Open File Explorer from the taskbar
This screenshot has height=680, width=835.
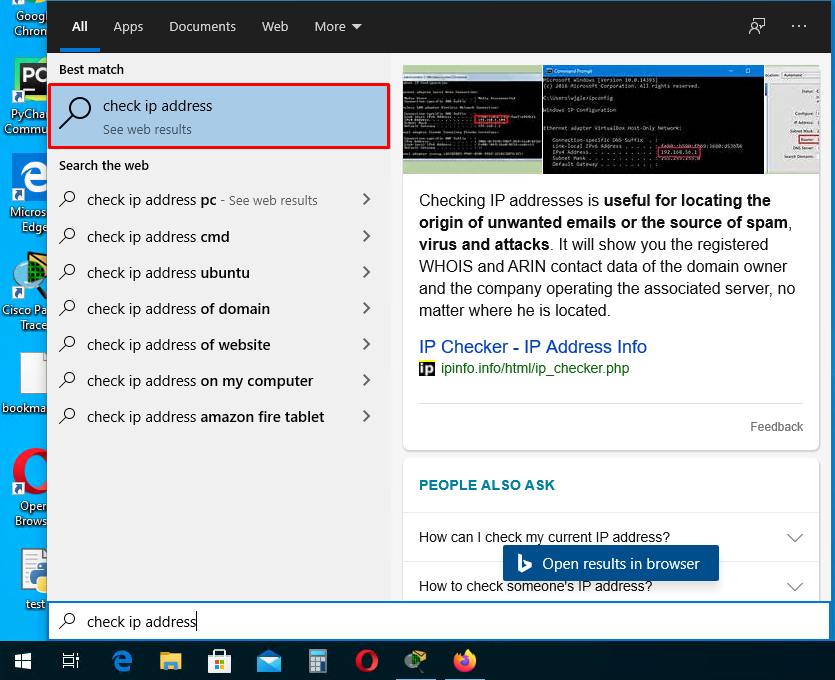170,661
